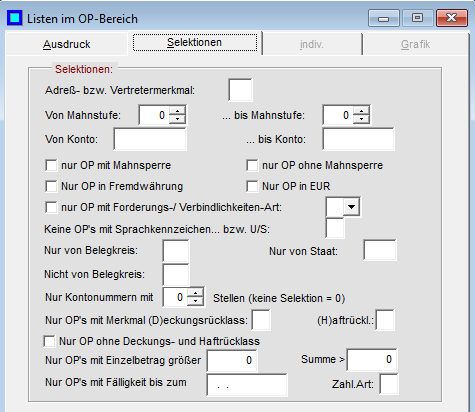Open the Grafik tab

[415, 44]
